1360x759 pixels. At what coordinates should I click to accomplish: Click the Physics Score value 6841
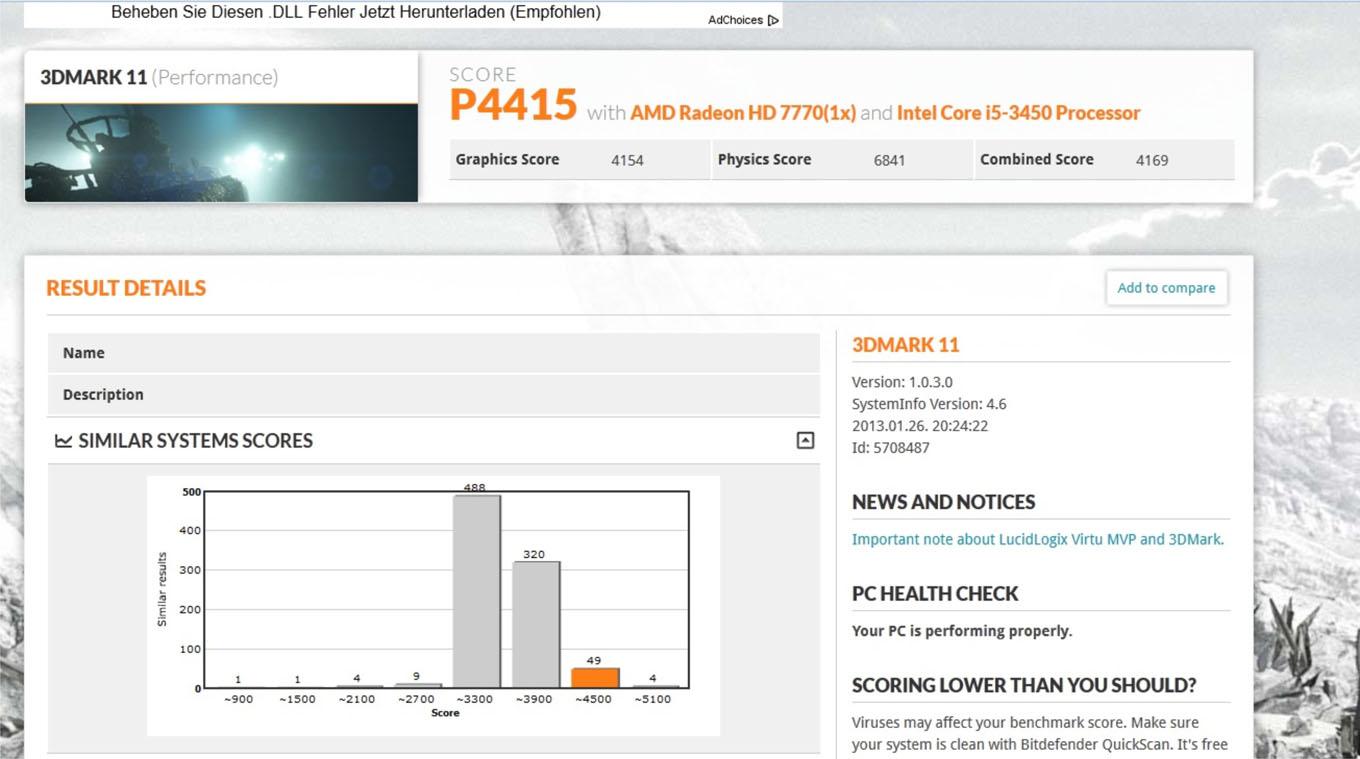click(889, 160)
